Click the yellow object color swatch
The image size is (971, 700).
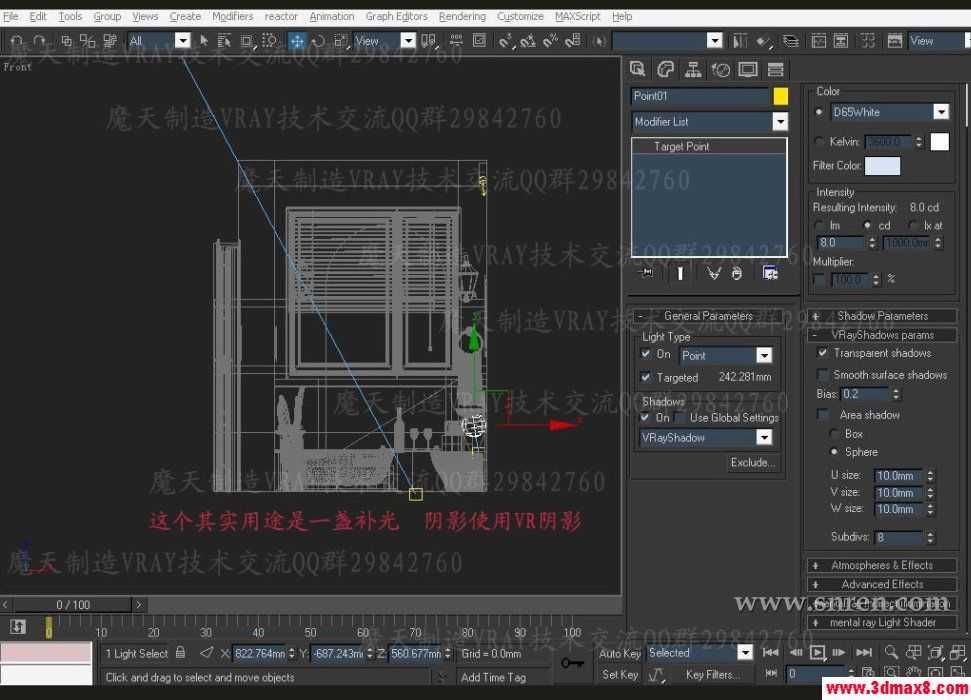tap(780, 96)
